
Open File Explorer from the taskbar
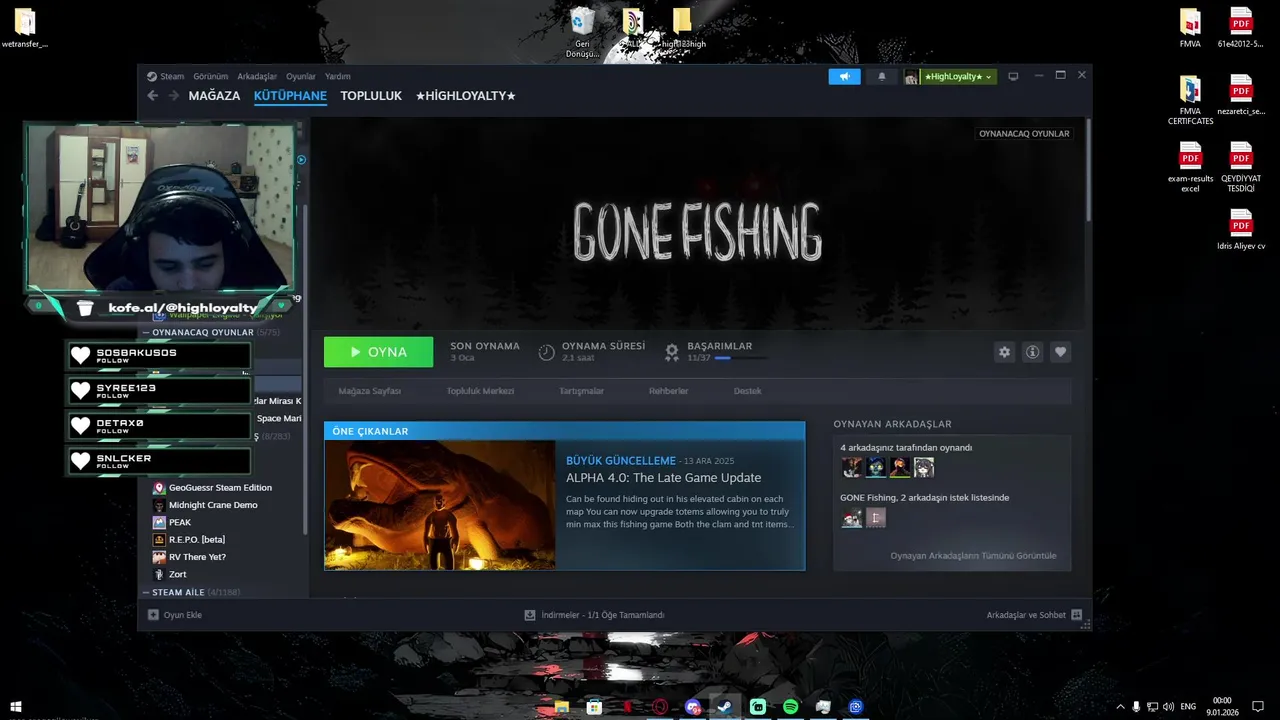(562, 707)
